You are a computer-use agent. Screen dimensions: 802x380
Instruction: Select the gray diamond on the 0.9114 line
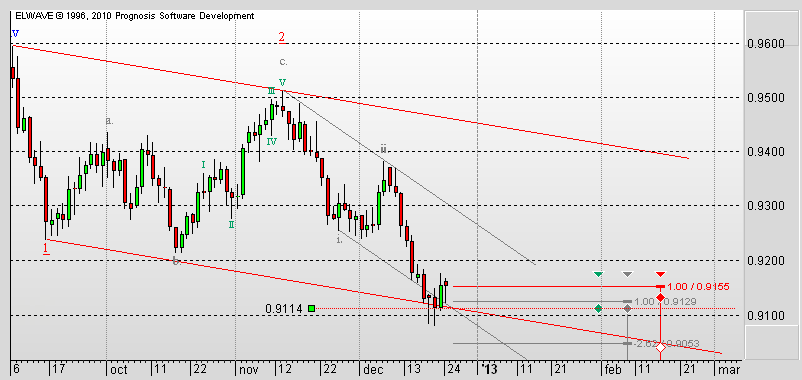click(628, 308)
